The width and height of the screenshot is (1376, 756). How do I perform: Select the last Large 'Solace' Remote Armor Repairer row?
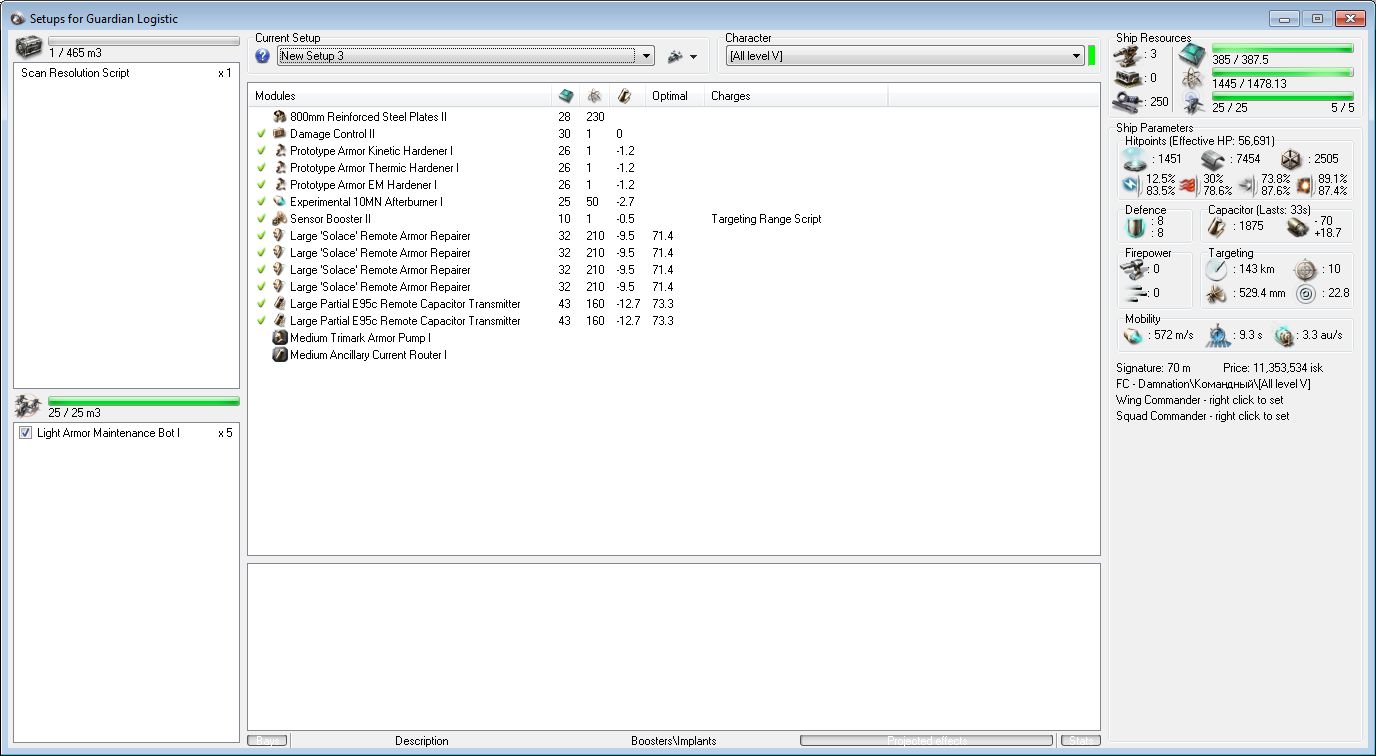pos(673,287)
